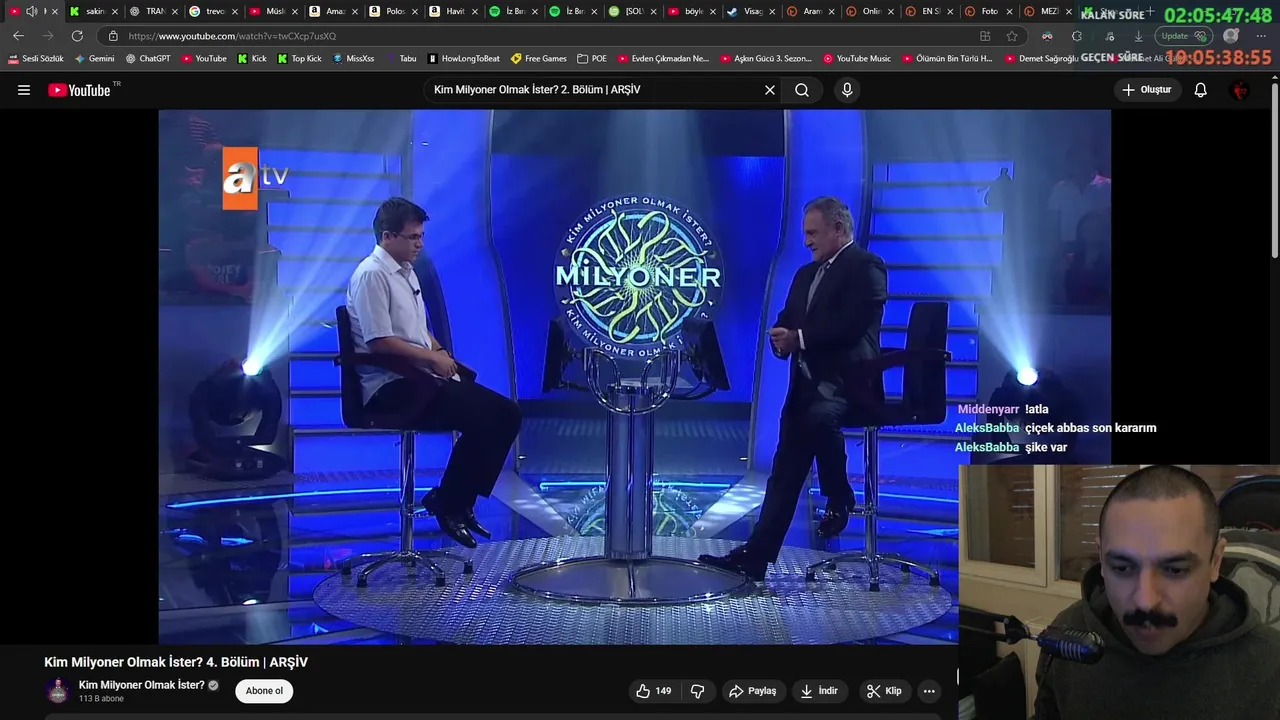Image resolution: width=1280 pixels, height=720 pixels.
Task: Submit search with magnifier button
Action: click(x=802, y=90)
